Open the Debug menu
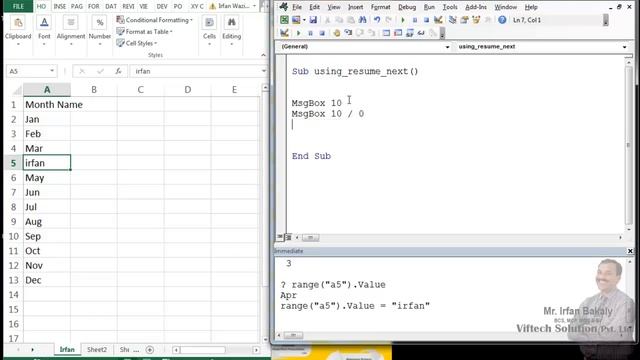 [x=407, y=7]
